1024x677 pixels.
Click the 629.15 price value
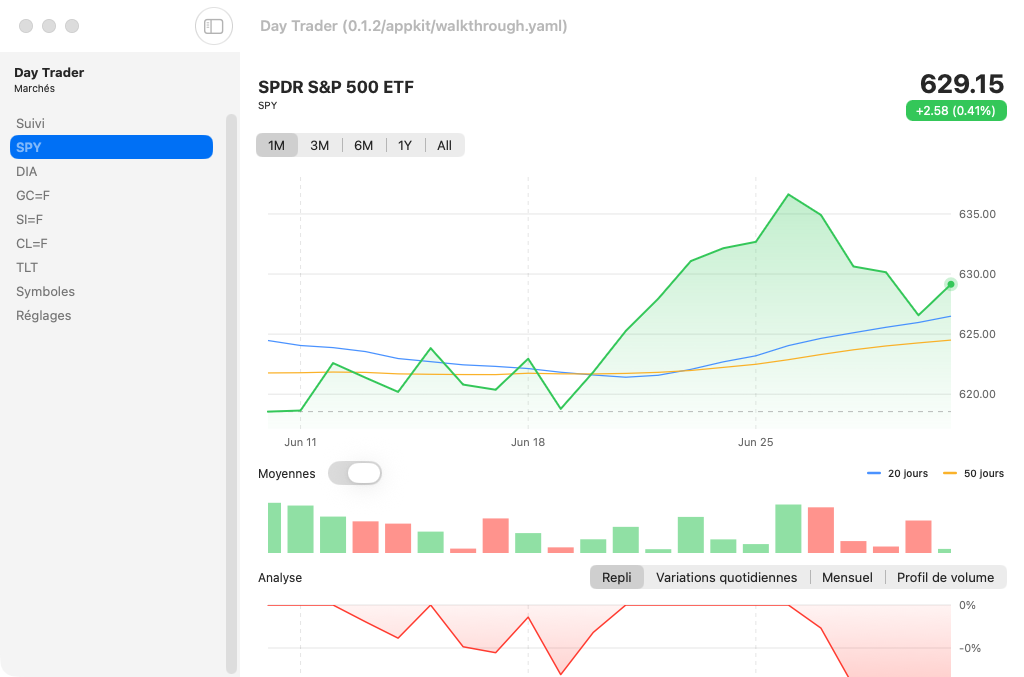coord(961,84)
